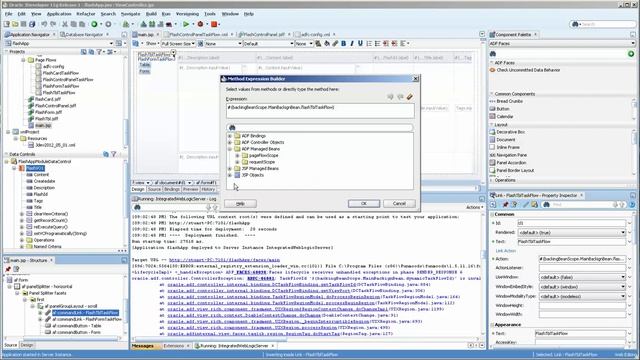Click the Cut scissors toolbar icon
The height and width of the screenshot is (360, 640).
[64, 24]
